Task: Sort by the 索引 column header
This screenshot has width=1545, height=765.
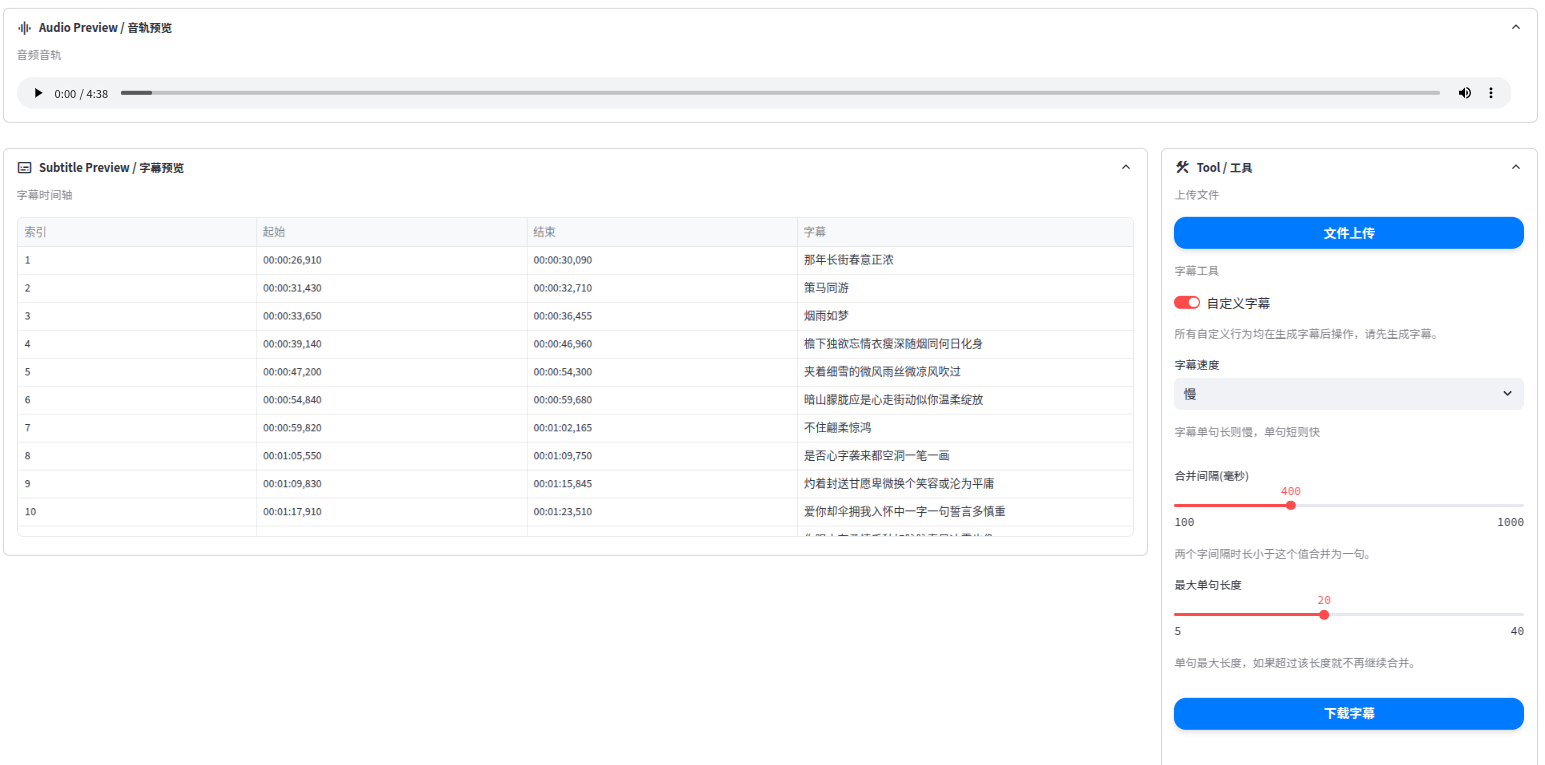Action: [x=36, y=232]
